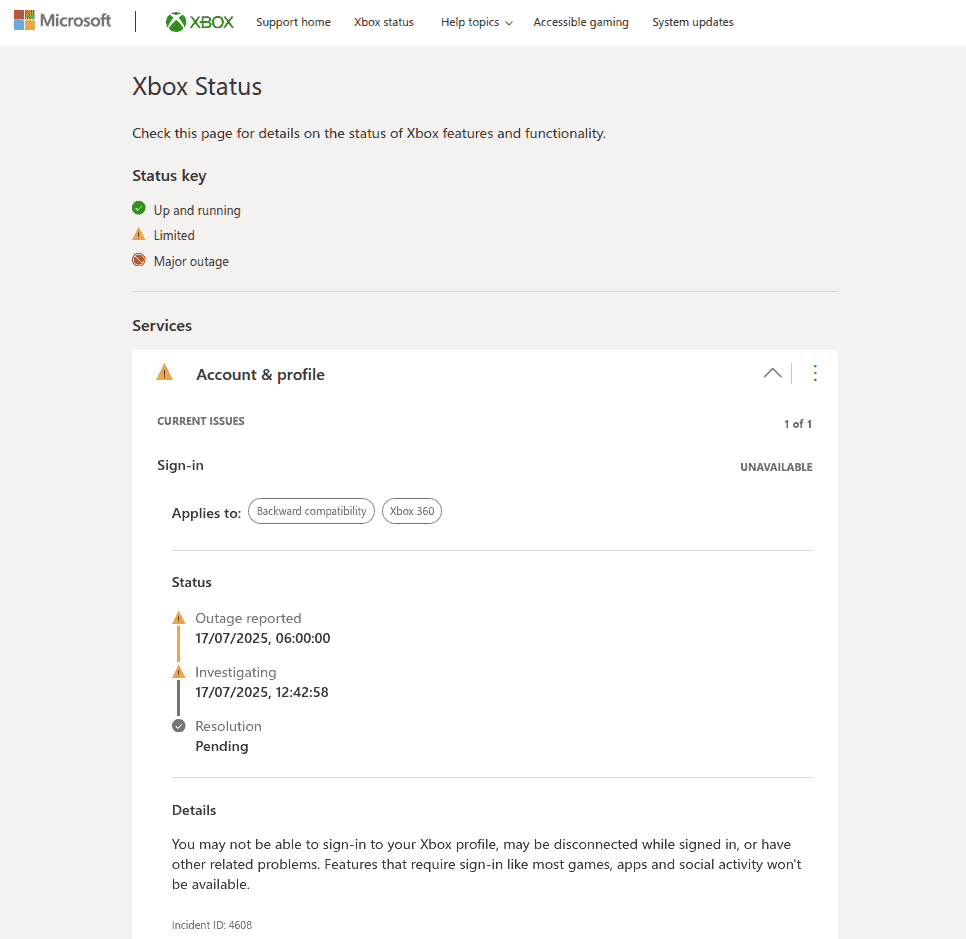Click the red Major outage icon
Screen dimensions: 966x939
(x=139, y=260)
